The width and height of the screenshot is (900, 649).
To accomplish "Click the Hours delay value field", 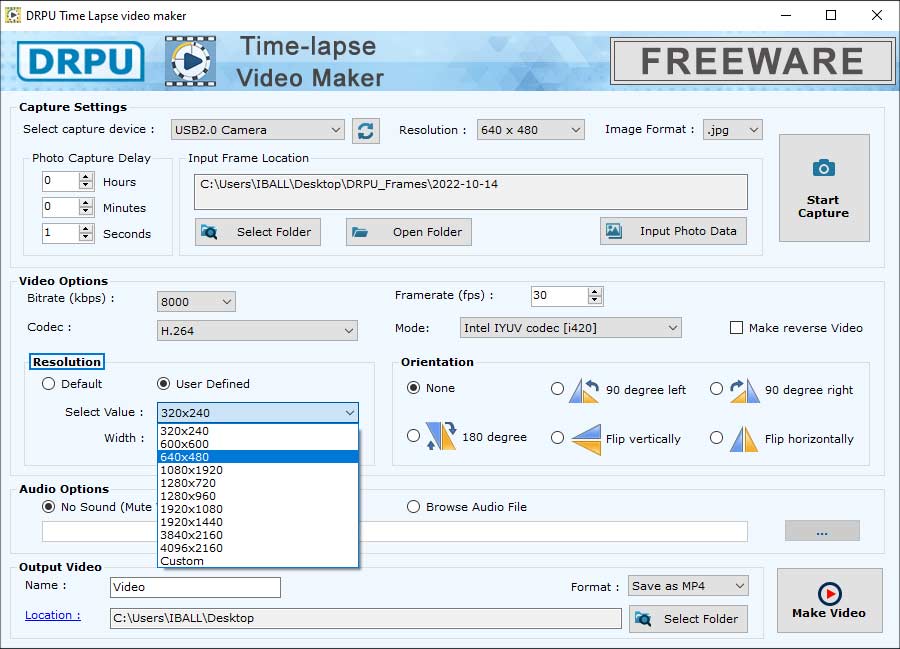I will tap(60, 181).
